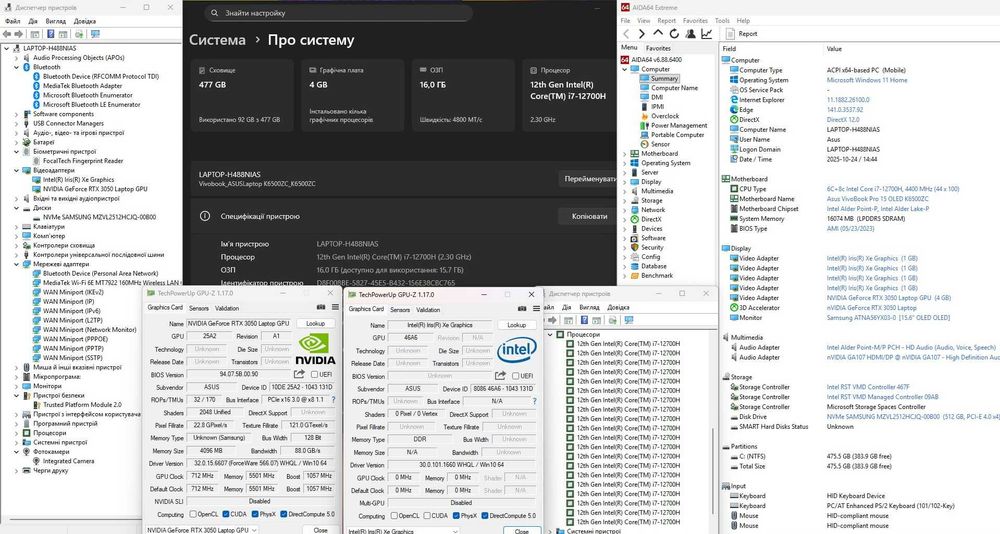Open AIDA64 Favorites menu in menu bar
Image resolution: width=1000 pixels, height=534 pixels.
click(695, 20)
